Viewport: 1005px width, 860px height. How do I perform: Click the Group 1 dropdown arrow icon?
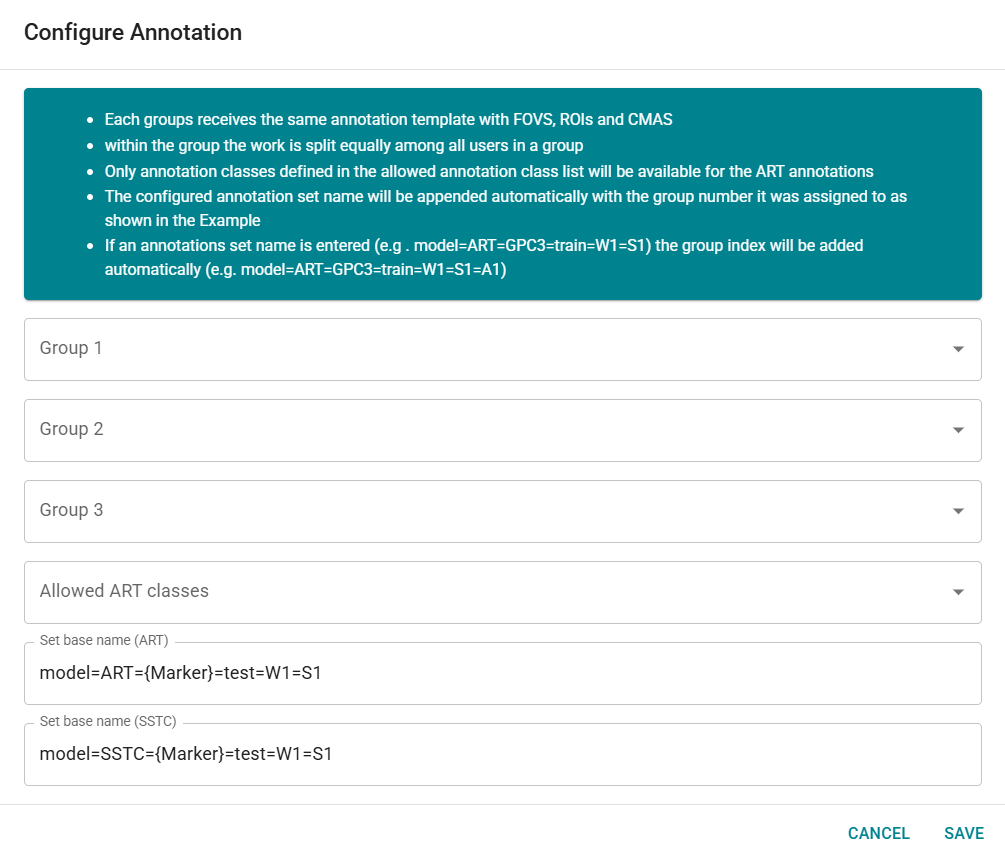pos(958,349)
